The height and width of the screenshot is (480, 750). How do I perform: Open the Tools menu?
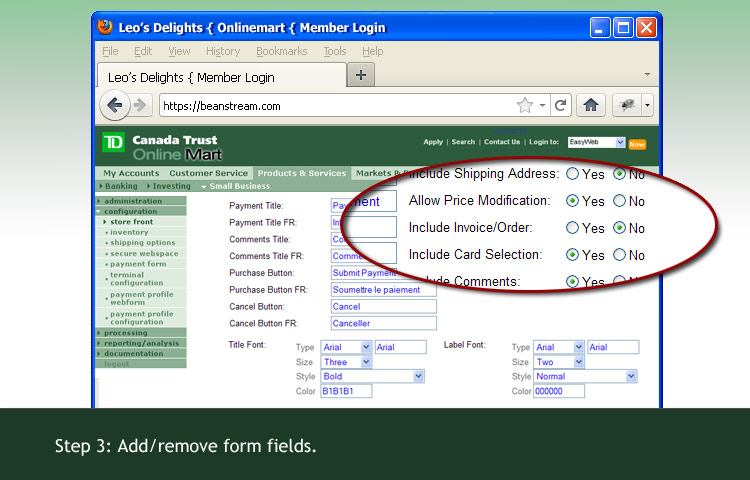(335, 51)
